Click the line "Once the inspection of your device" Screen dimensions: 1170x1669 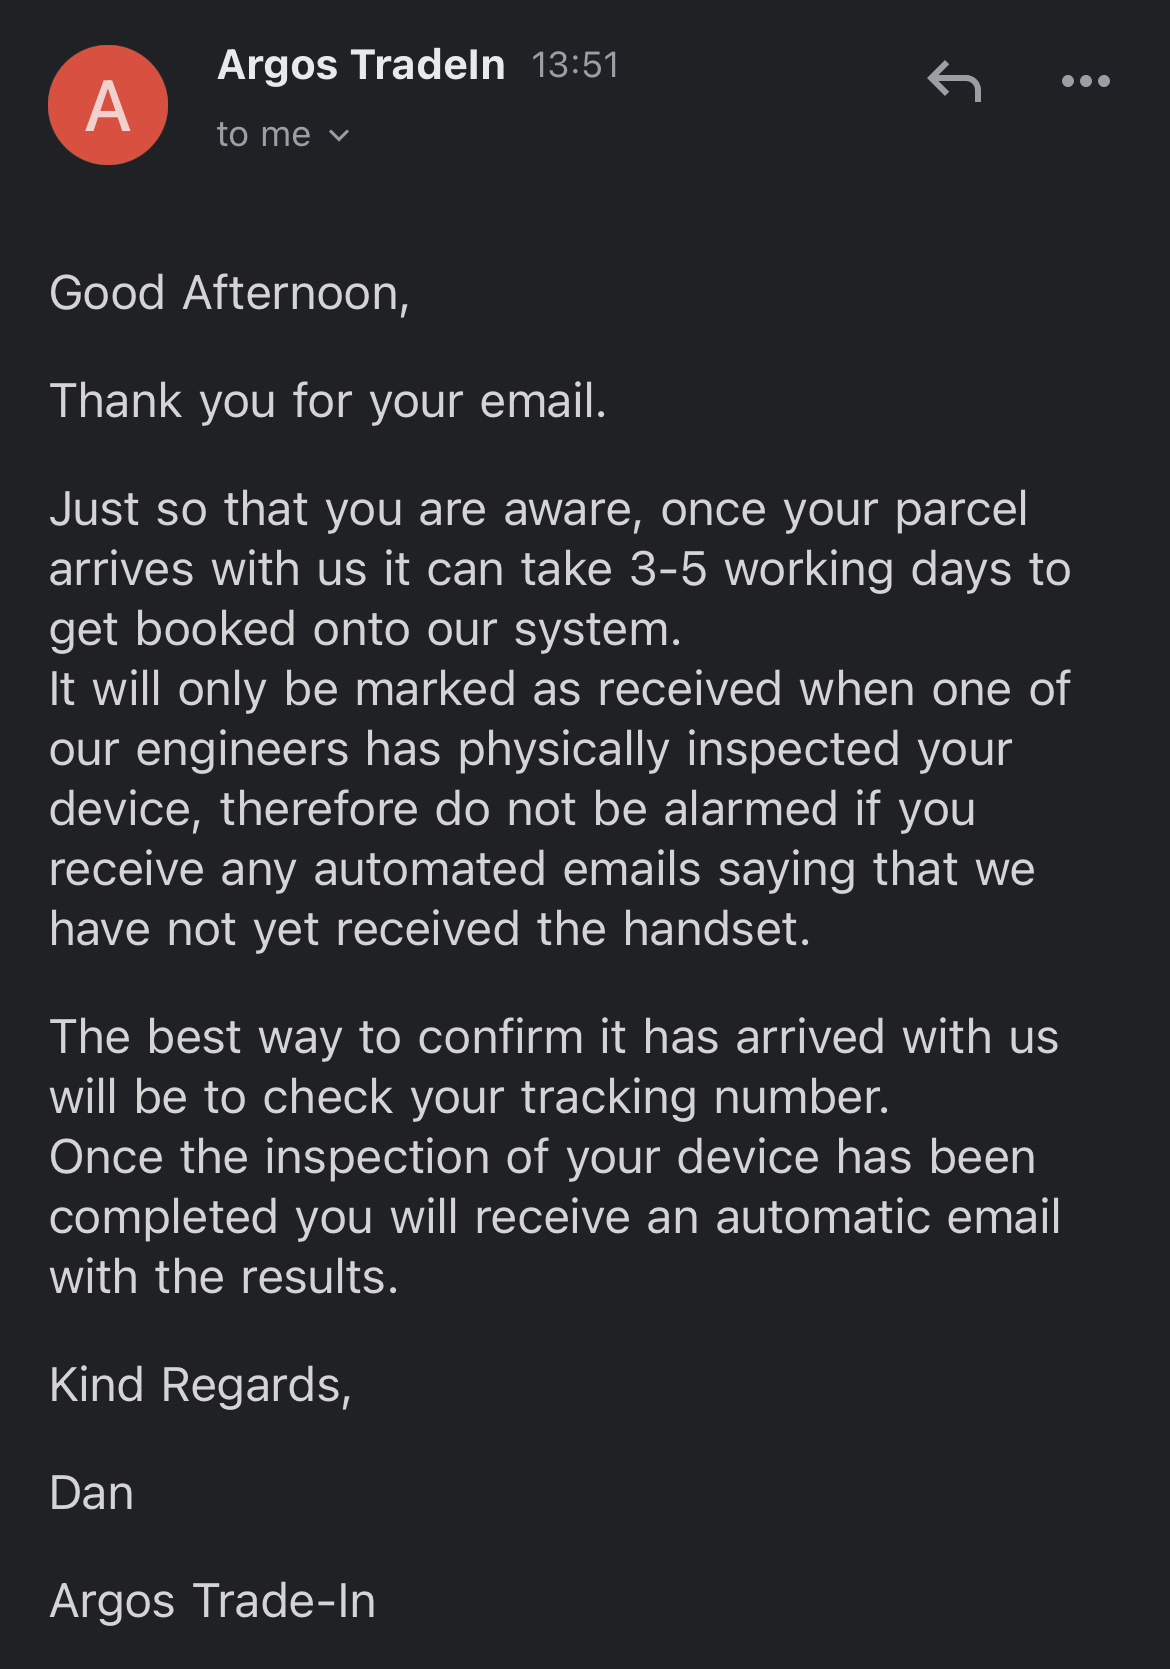coord(543,1158)
